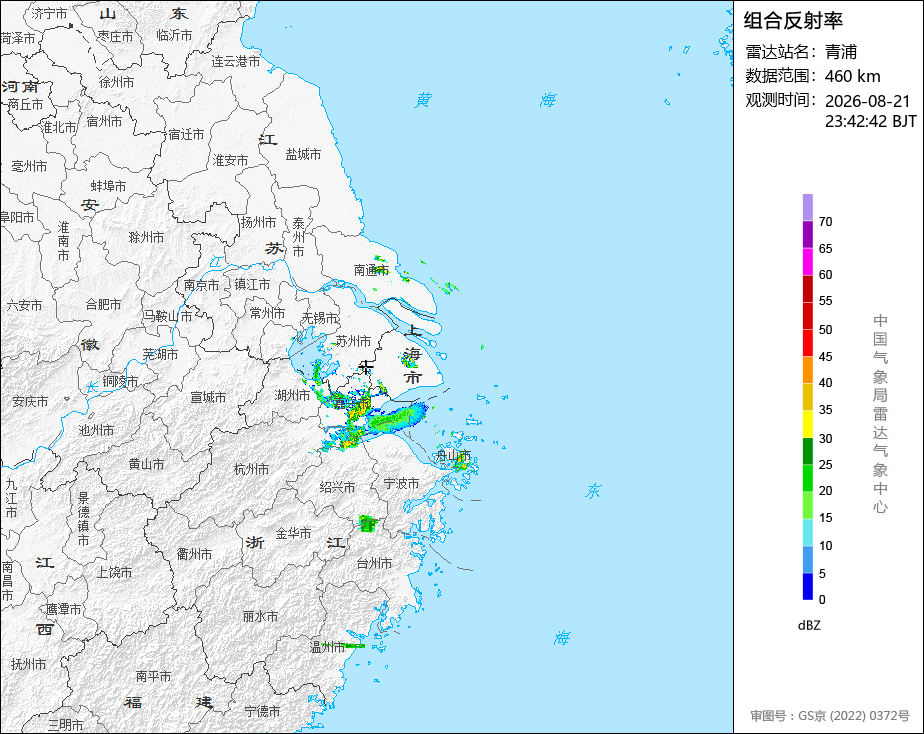
Task: Click the 70 dBZ legend label
Action: (x=826, y=222)
